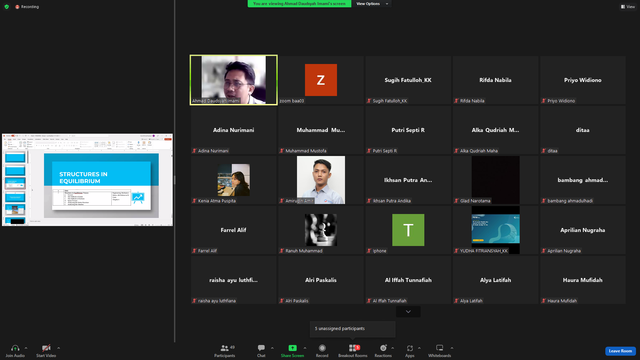This screenshot has width=640, height=360.
Task: Select ditaa's participant tile
Action: [583, 130]
